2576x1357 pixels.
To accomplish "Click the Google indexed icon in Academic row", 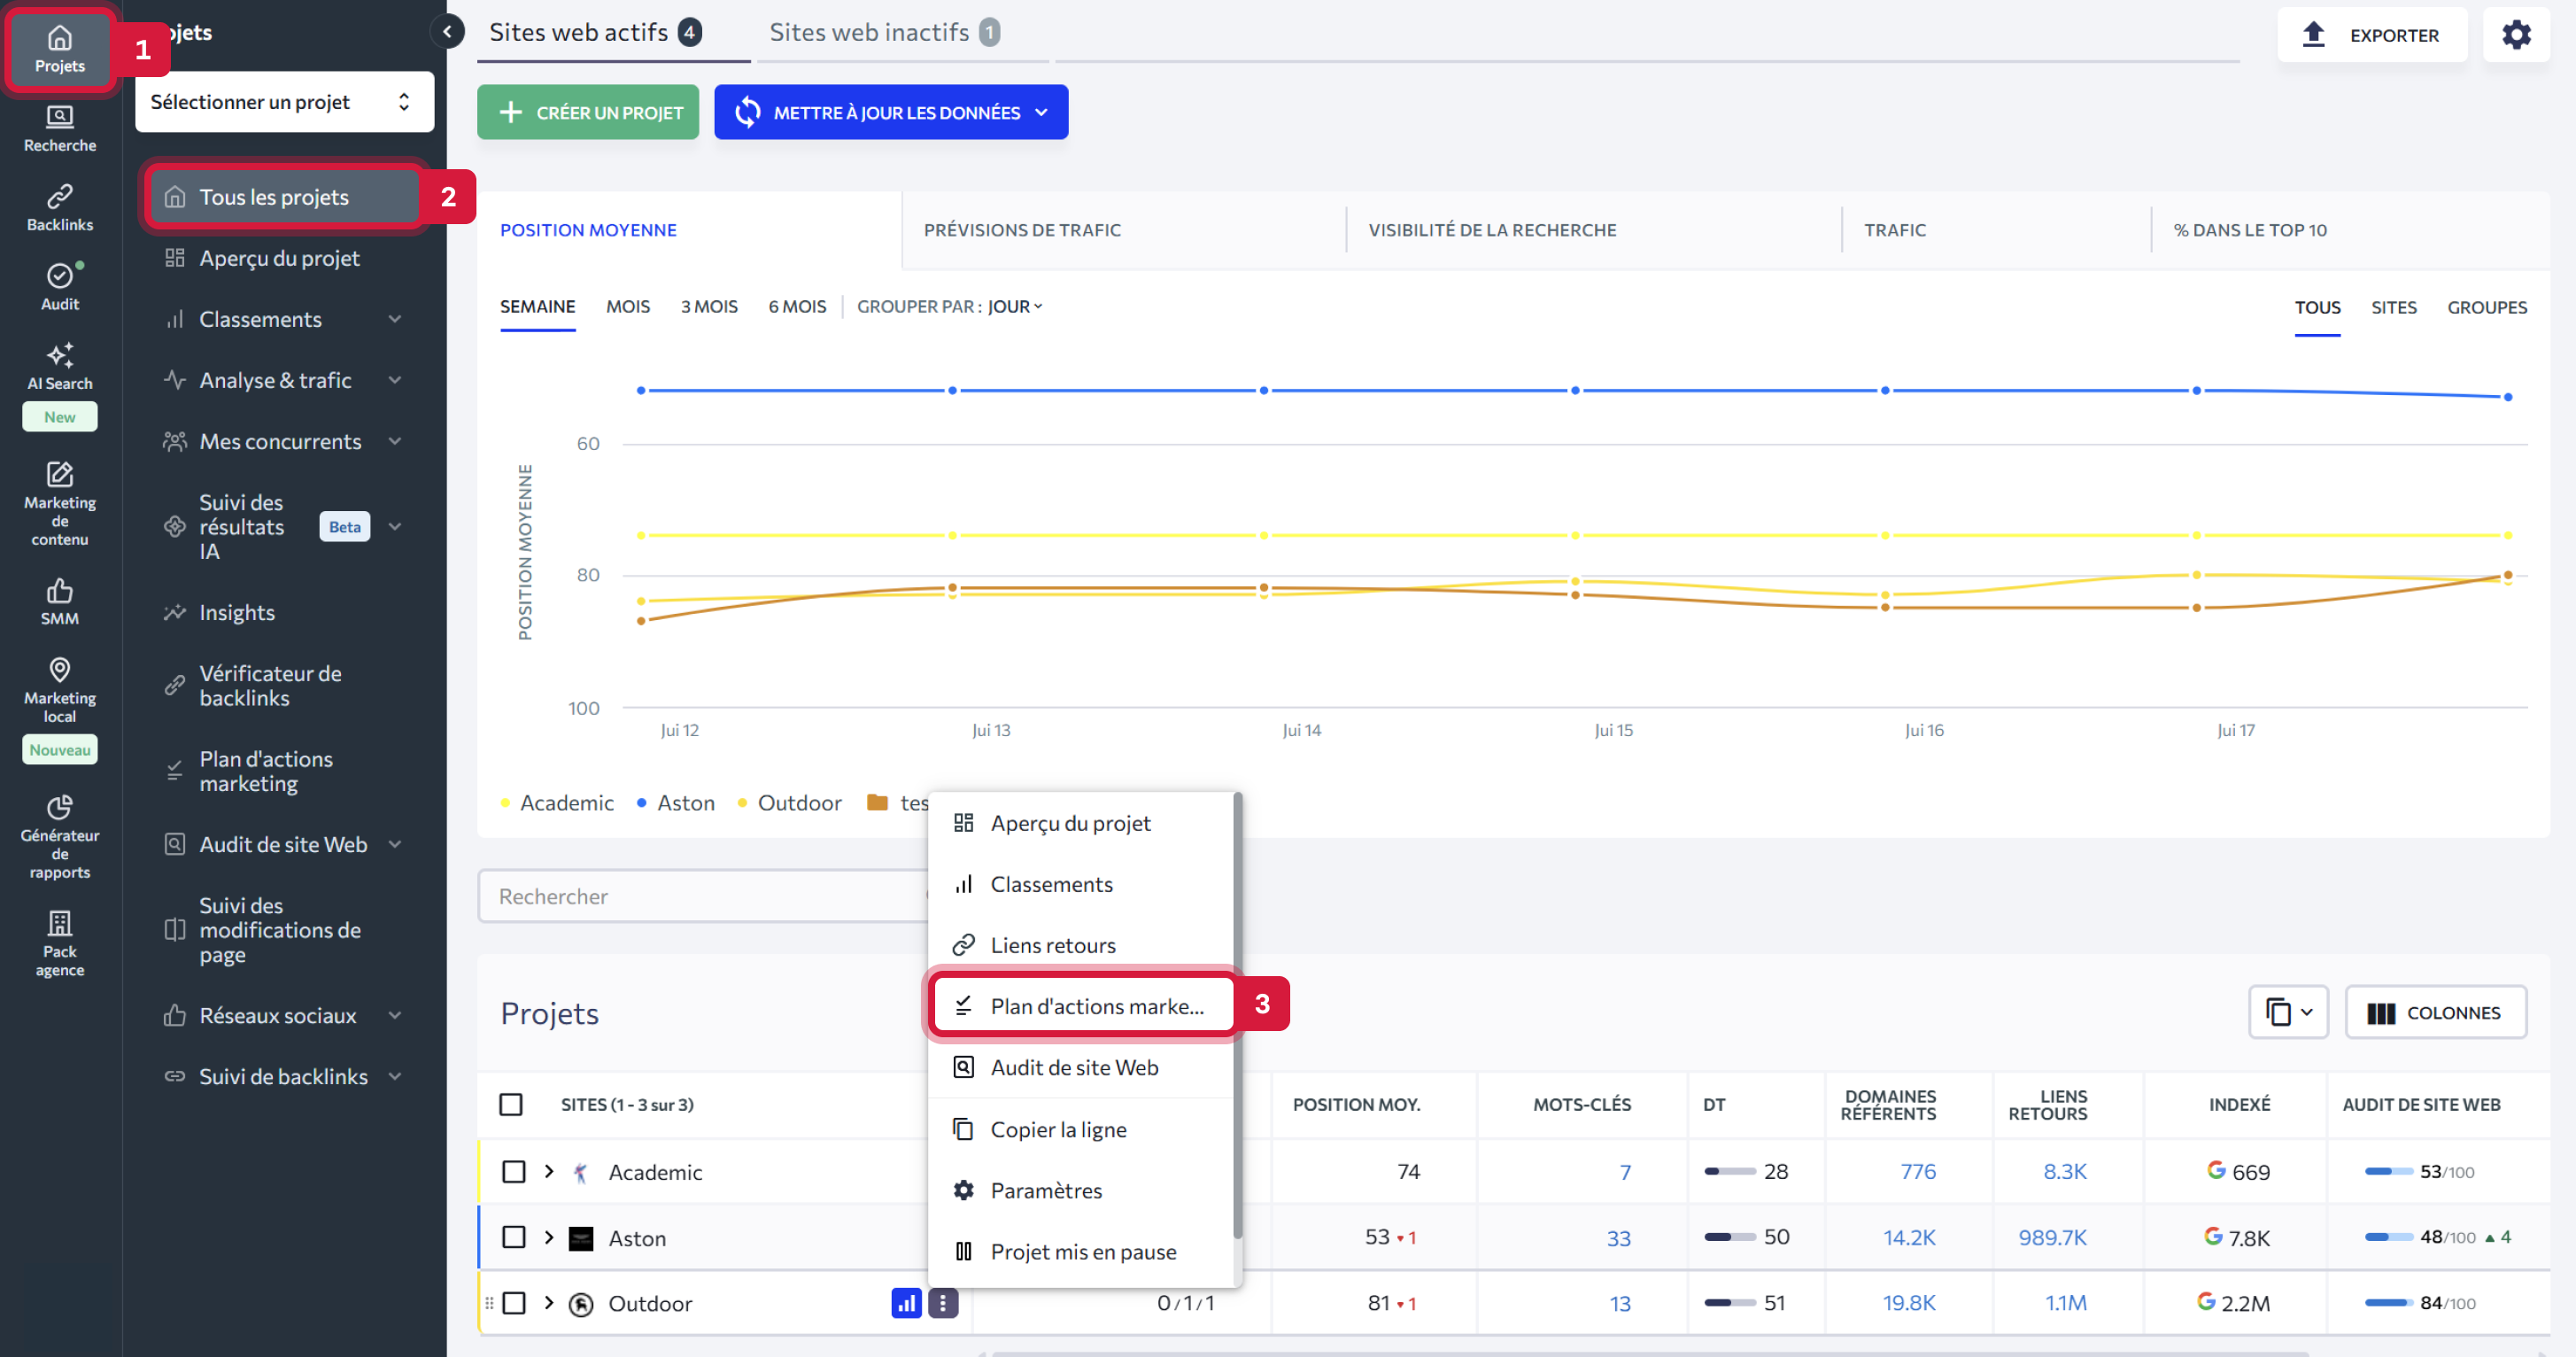I will 2216,1169.
